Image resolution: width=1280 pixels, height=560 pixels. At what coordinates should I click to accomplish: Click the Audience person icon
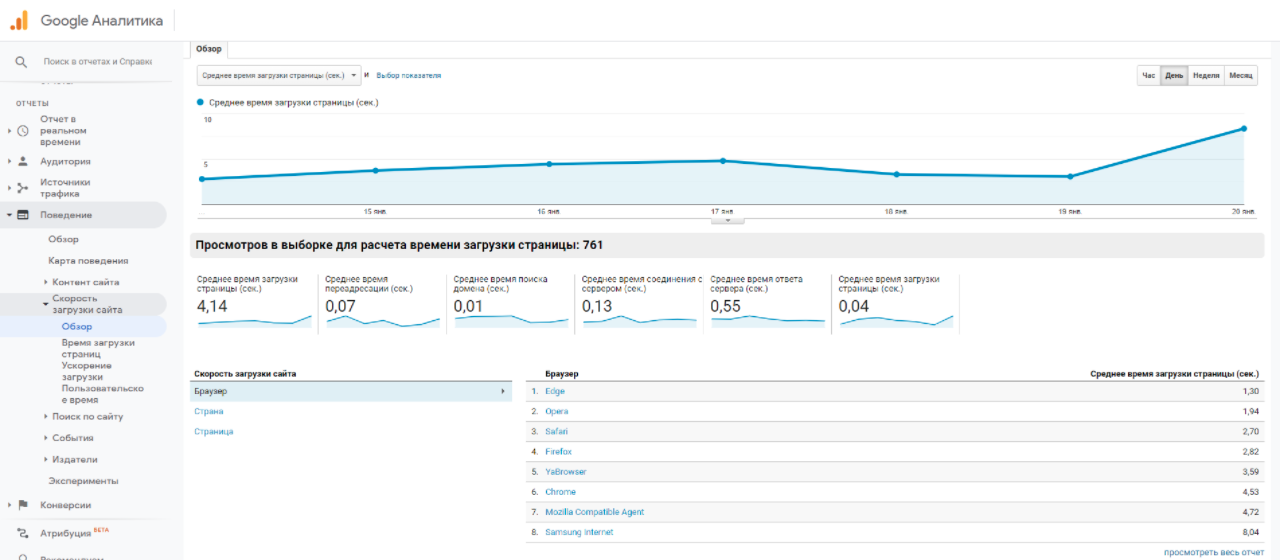pyautogui.click(x=23, y=161)
